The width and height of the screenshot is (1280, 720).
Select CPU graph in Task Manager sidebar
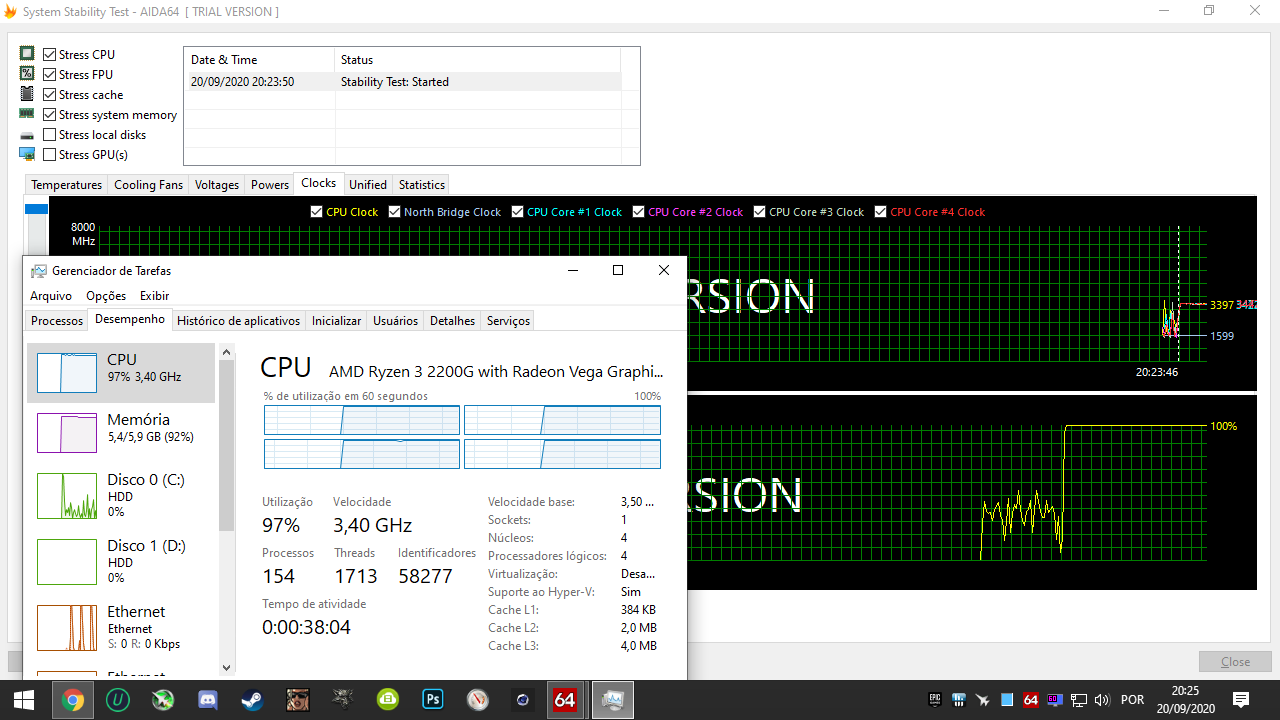[121, 373]
